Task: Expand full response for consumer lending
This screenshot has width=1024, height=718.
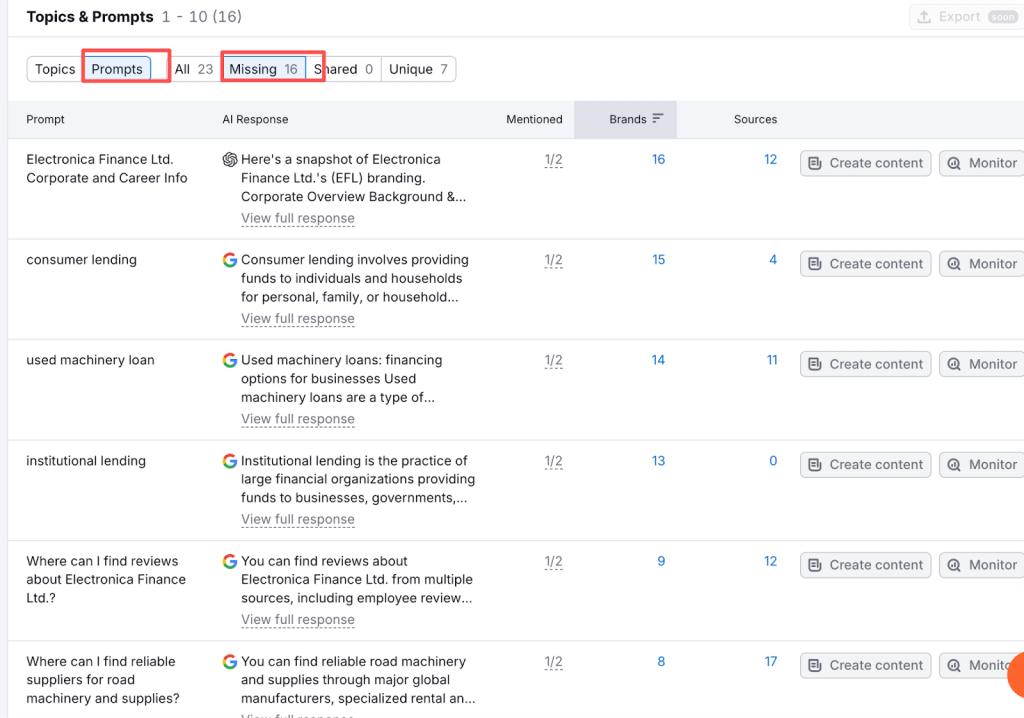Action: click(298, 319)
